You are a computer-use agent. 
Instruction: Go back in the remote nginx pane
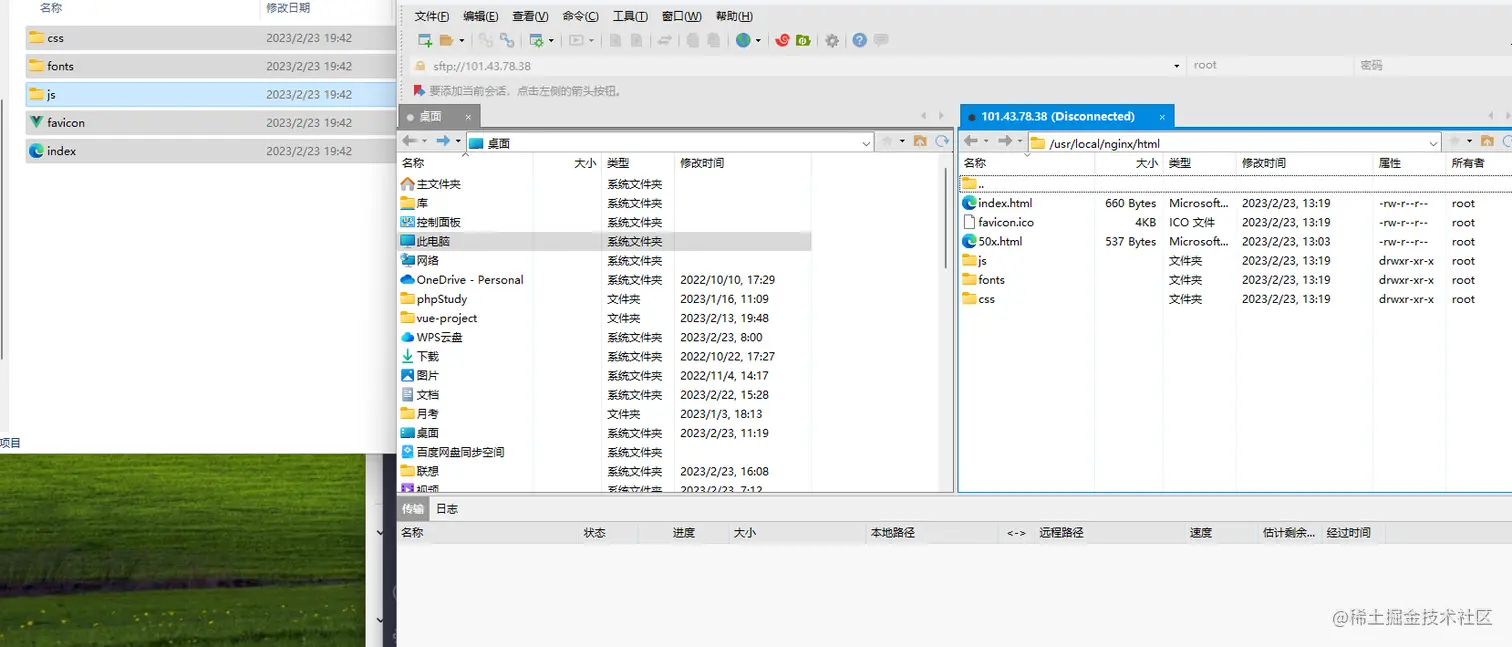pyautogui.click(x=971, y=142)
